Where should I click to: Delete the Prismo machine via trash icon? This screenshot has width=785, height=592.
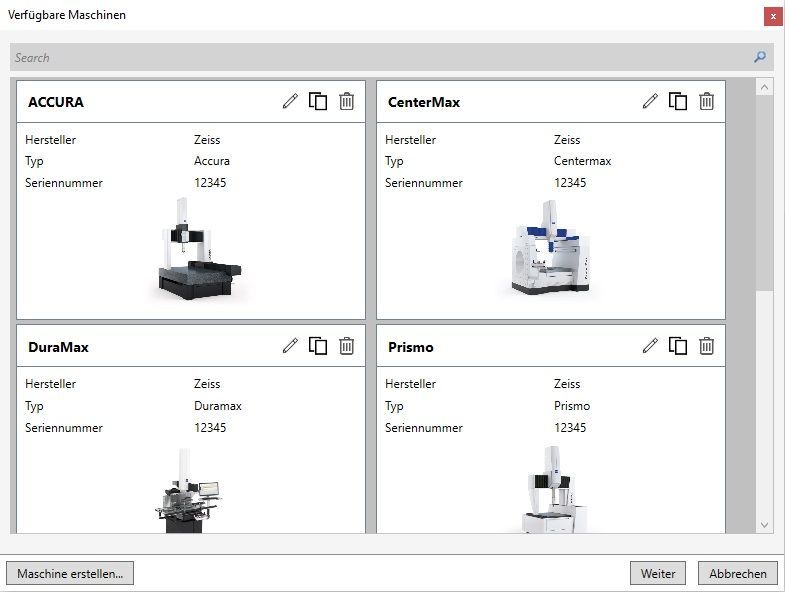pos(706,346)
